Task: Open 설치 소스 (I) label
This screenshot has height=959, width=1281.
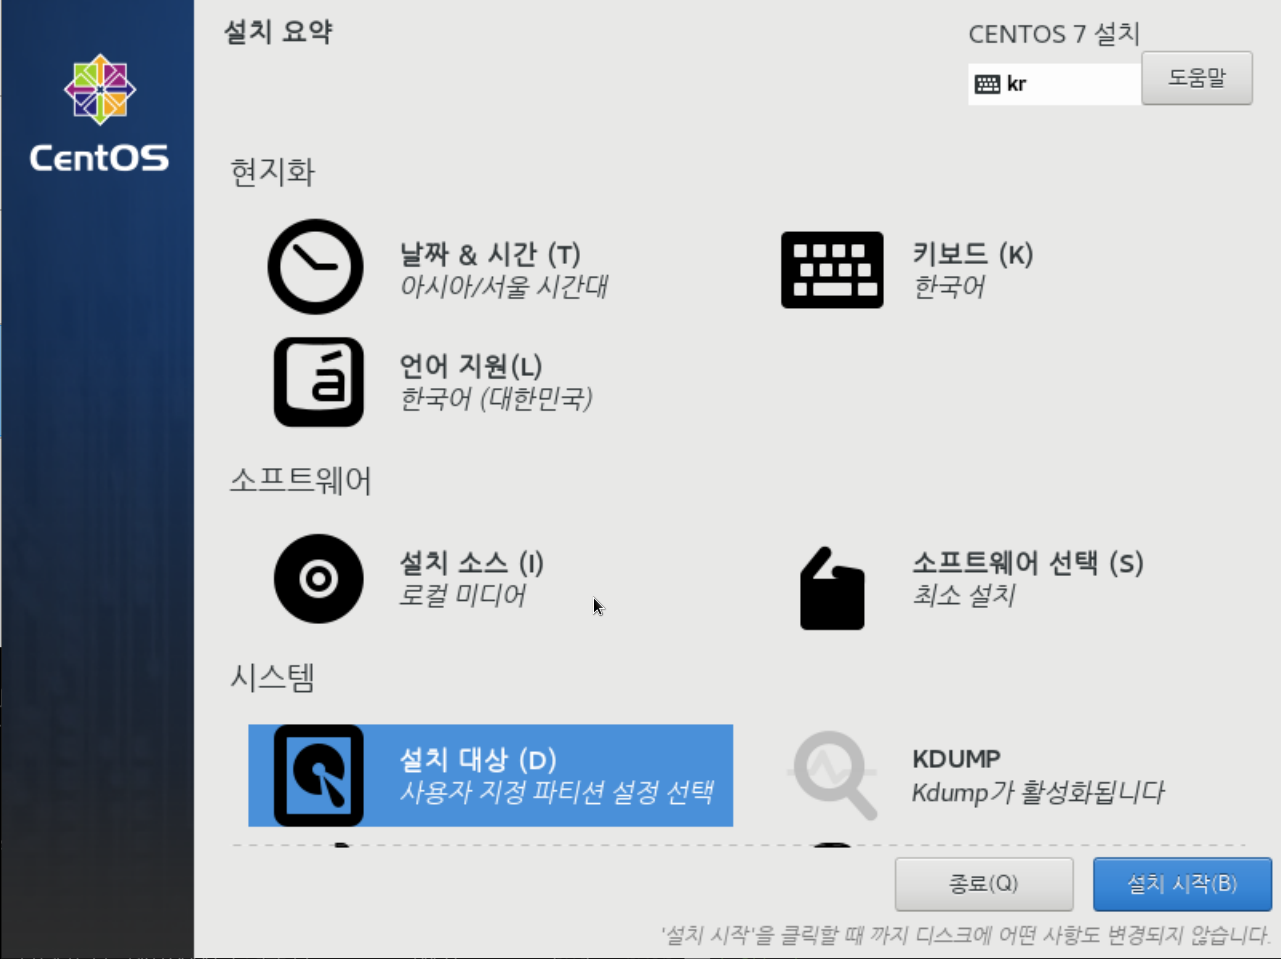Action: tap(471, 563)
